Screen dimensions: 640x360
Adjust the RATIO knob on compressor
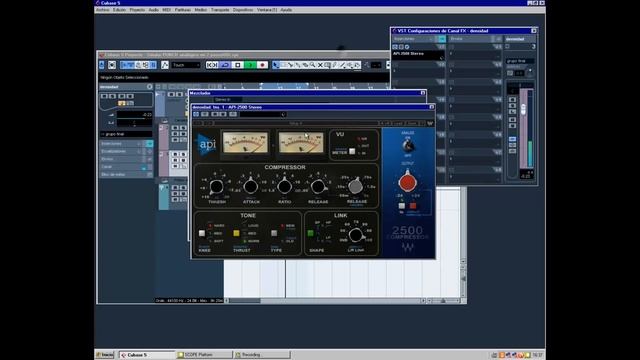click(284, 187)
